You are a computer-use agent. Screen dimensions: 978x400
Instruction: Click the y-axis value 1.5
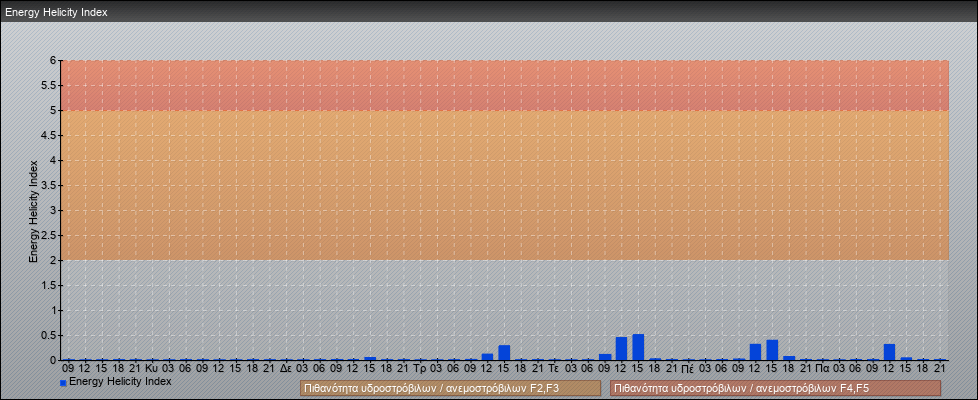coord(50,285)
